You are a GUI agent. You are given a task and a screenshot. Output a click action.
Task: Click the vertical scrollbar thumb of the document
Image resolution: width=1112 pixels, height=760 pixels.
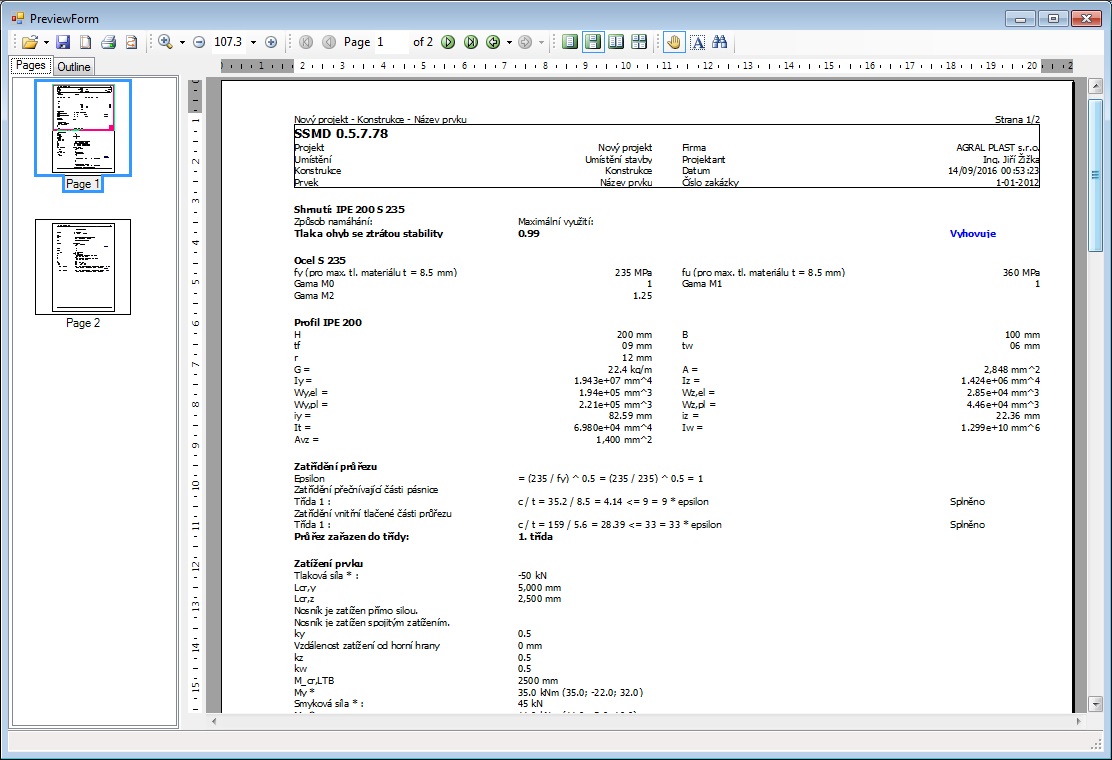1097,175
